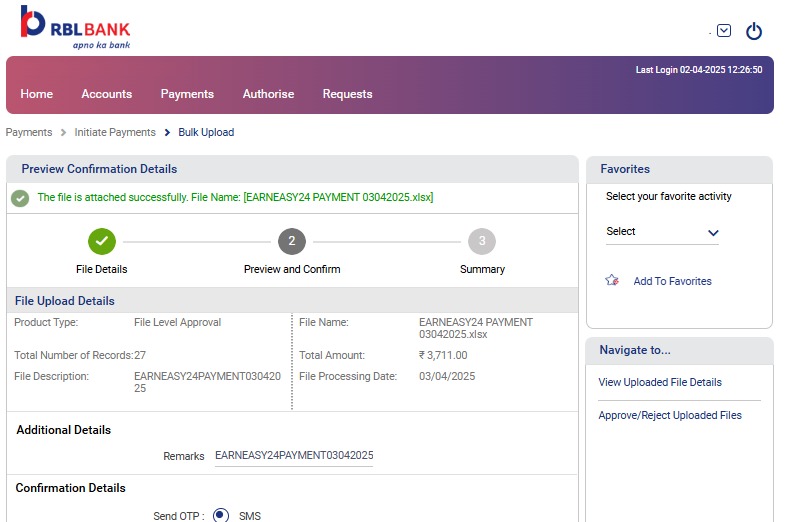Click the power logout icon

[753, 31]
